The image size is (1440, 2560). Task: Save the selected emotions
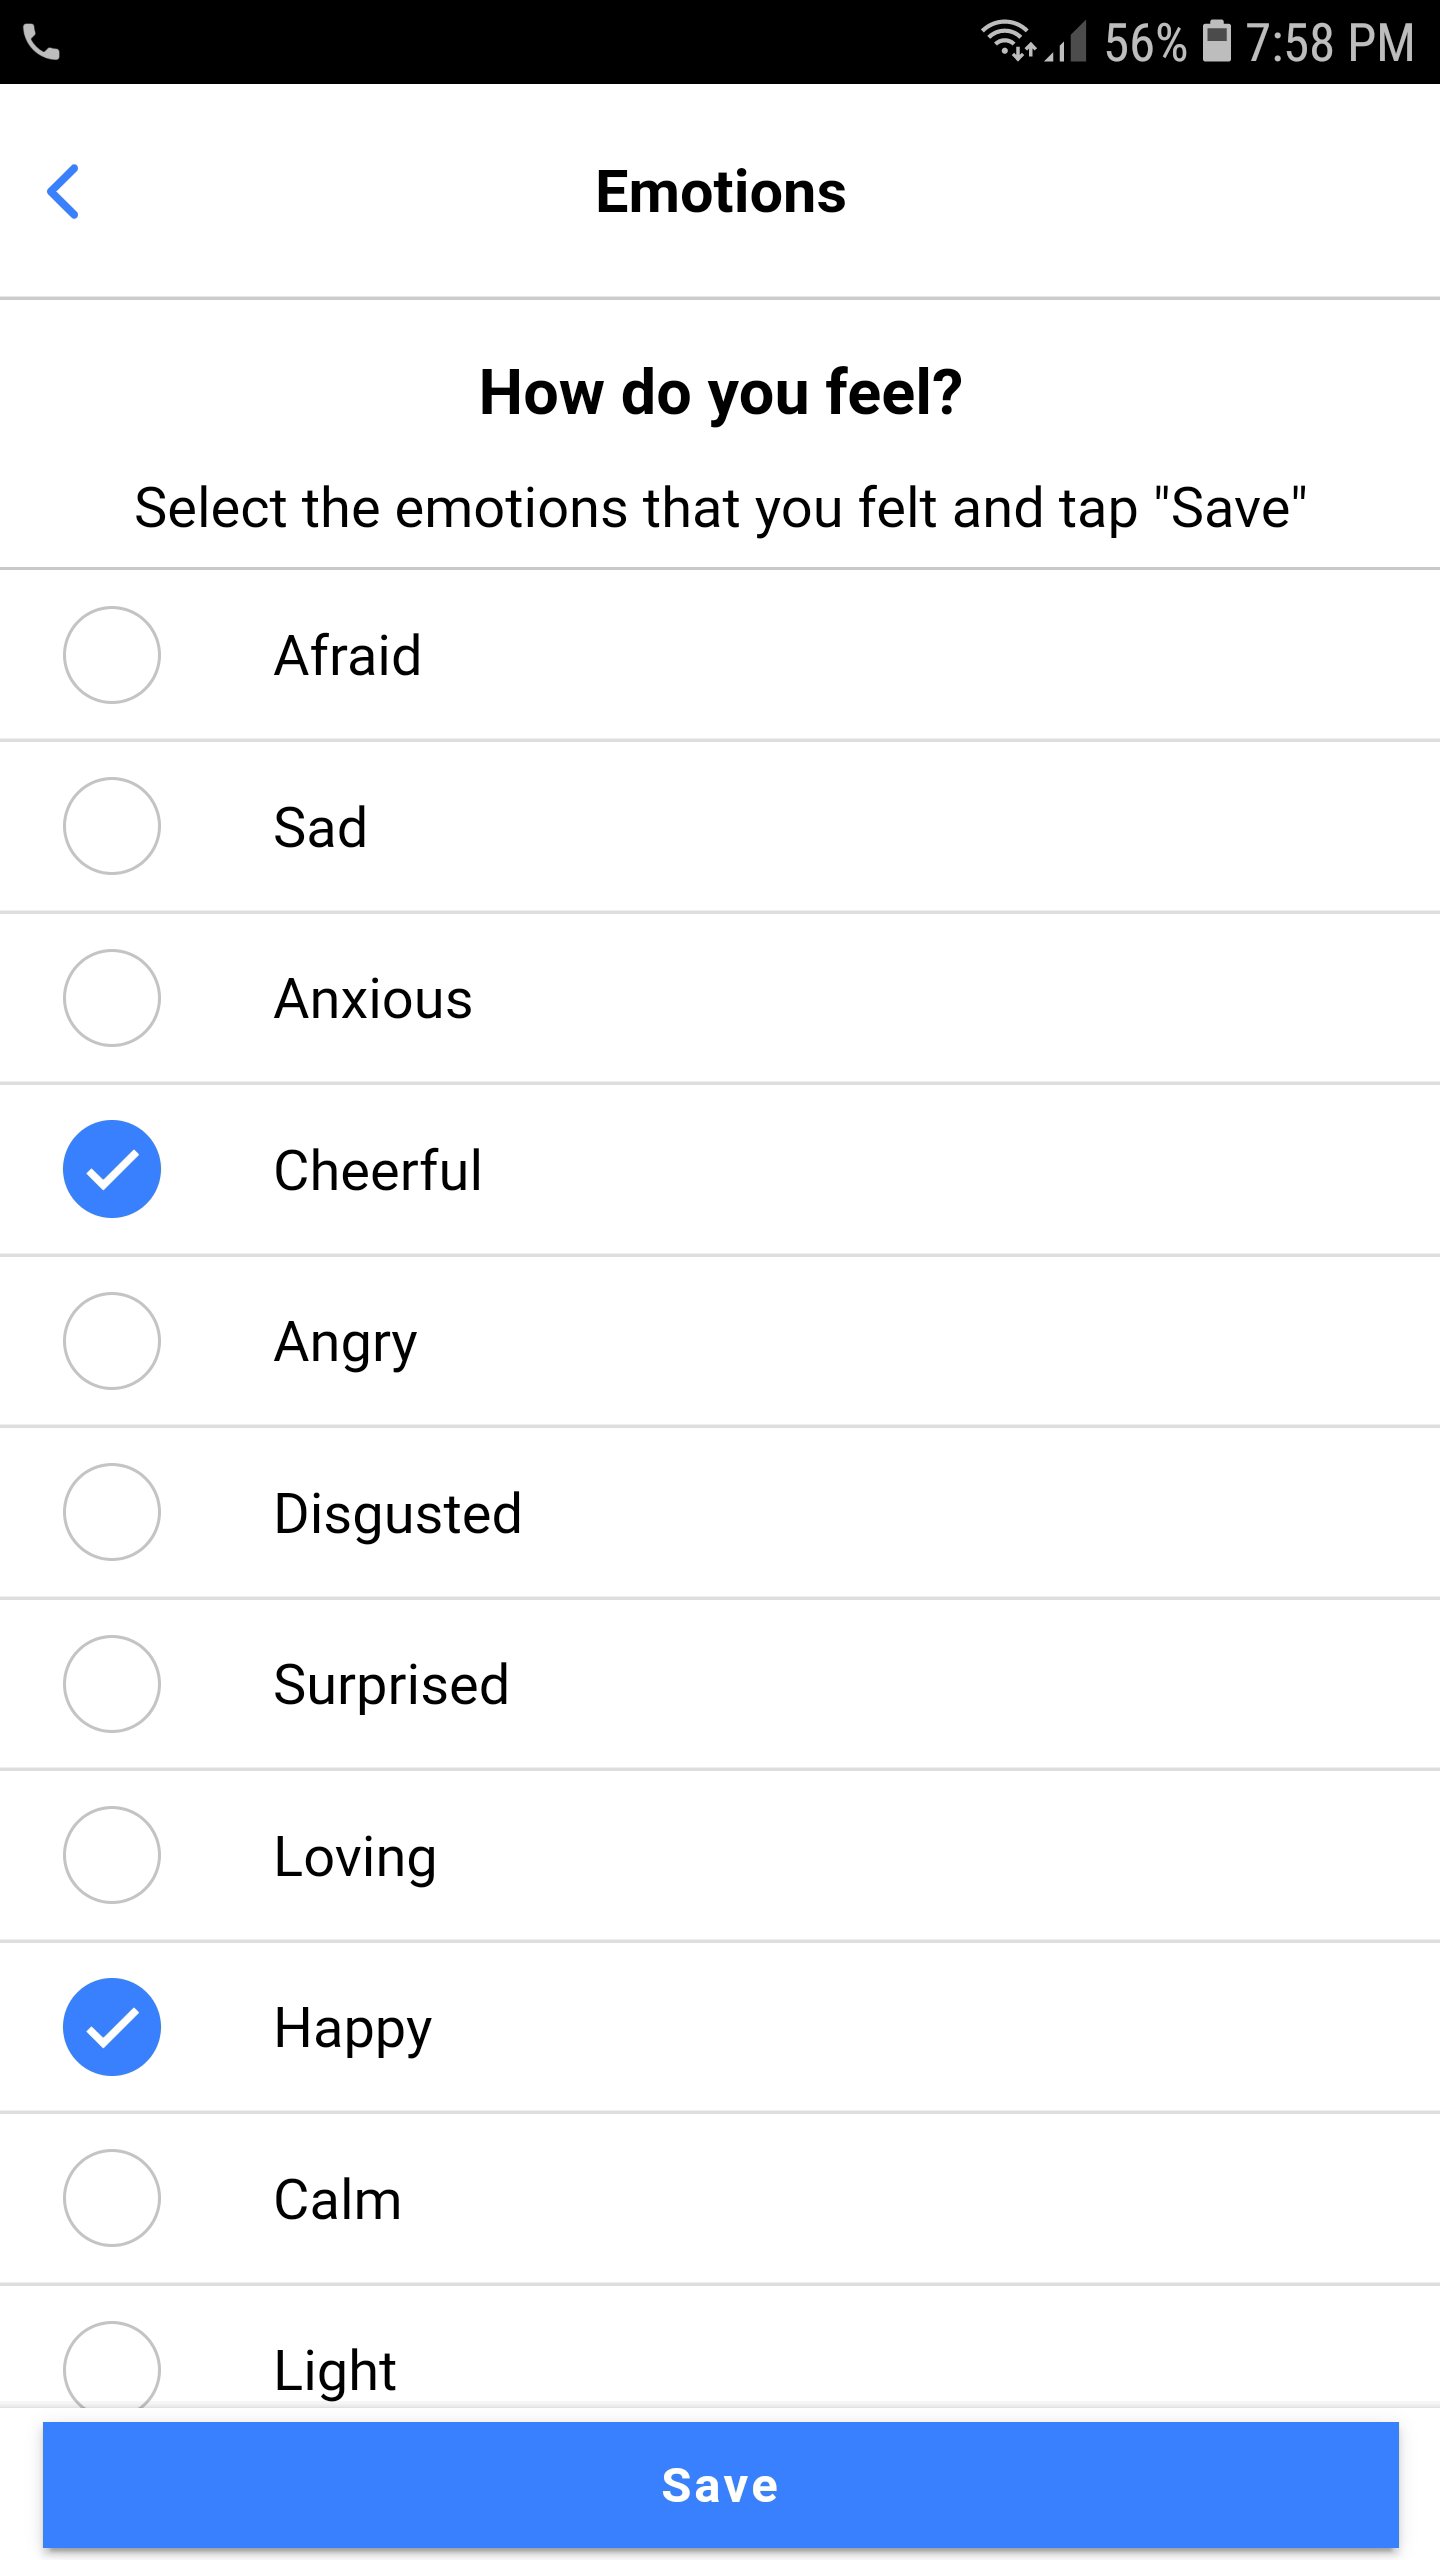click(x=720, y=2485)
